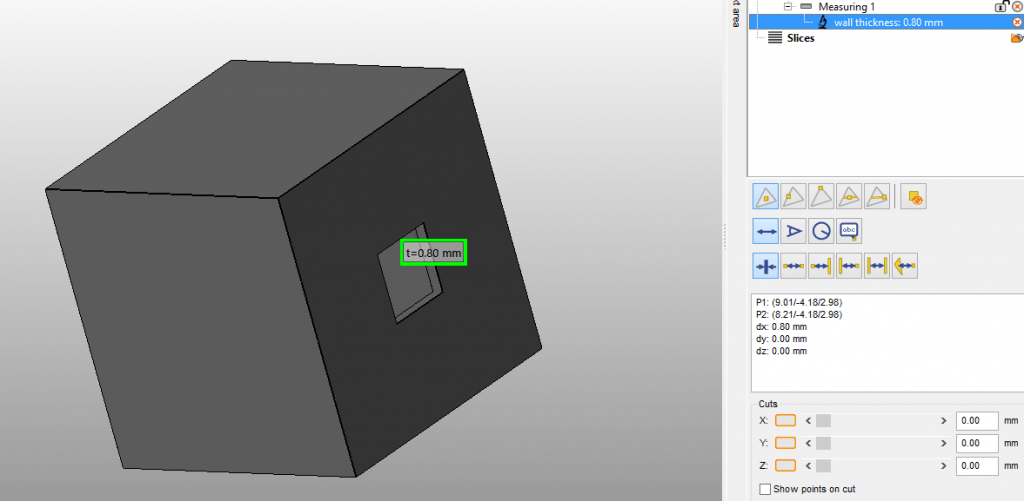The width and height of the screenshot is (1024, 501).
Task: Select the point on edge snap mode
Action: point(793,196)
